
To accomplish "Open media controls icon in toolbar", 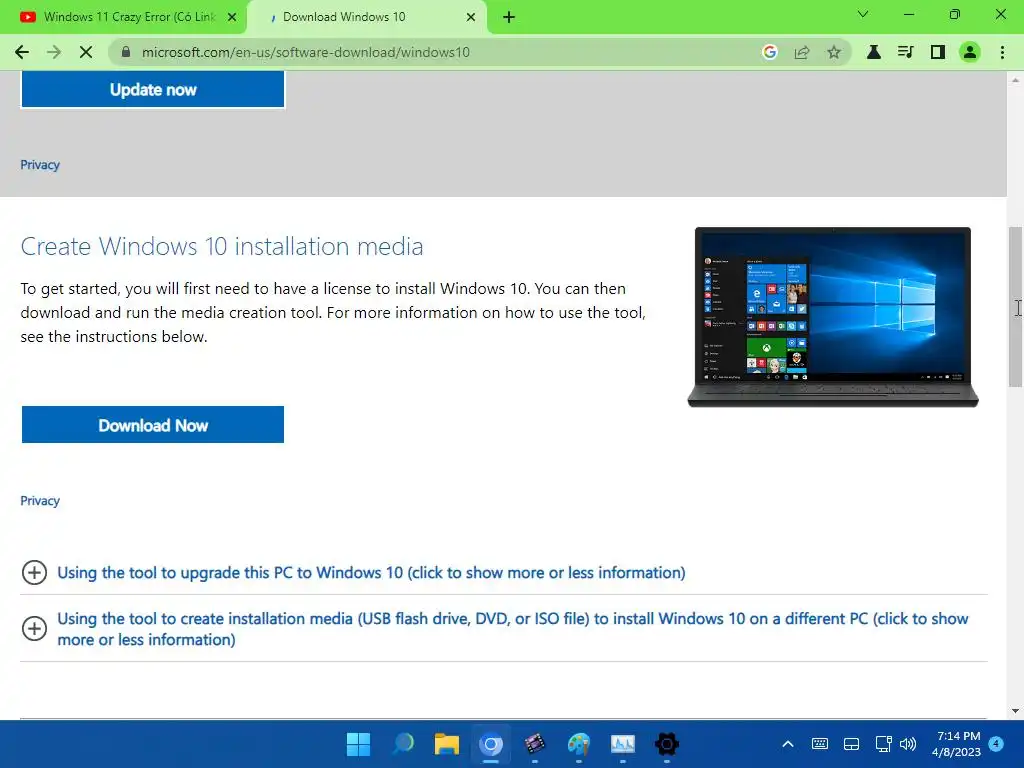I will click(905, 52).
